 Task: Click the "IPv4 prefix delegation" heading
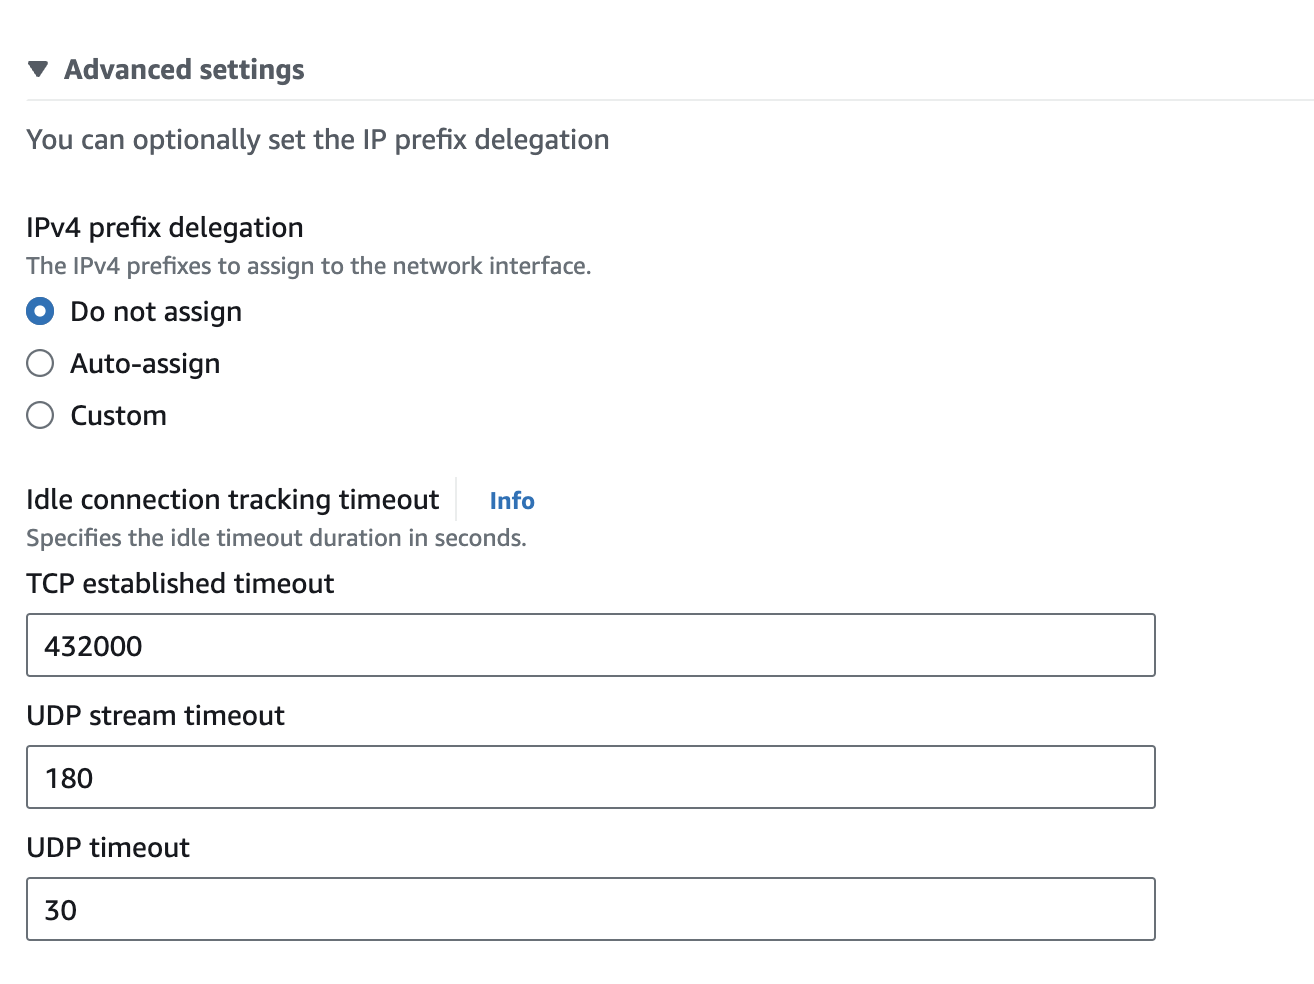(x=165, y=228)
